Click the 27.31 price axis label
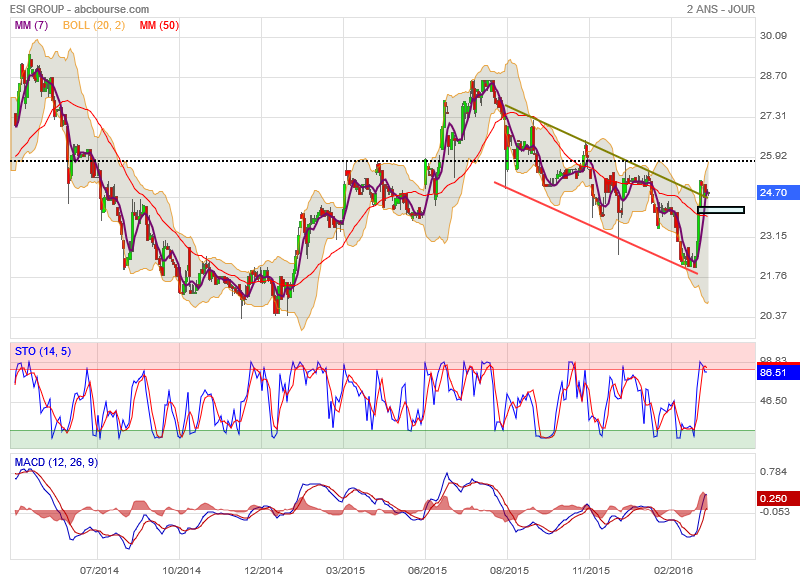The image size is (800, 580). pos(773,116)
